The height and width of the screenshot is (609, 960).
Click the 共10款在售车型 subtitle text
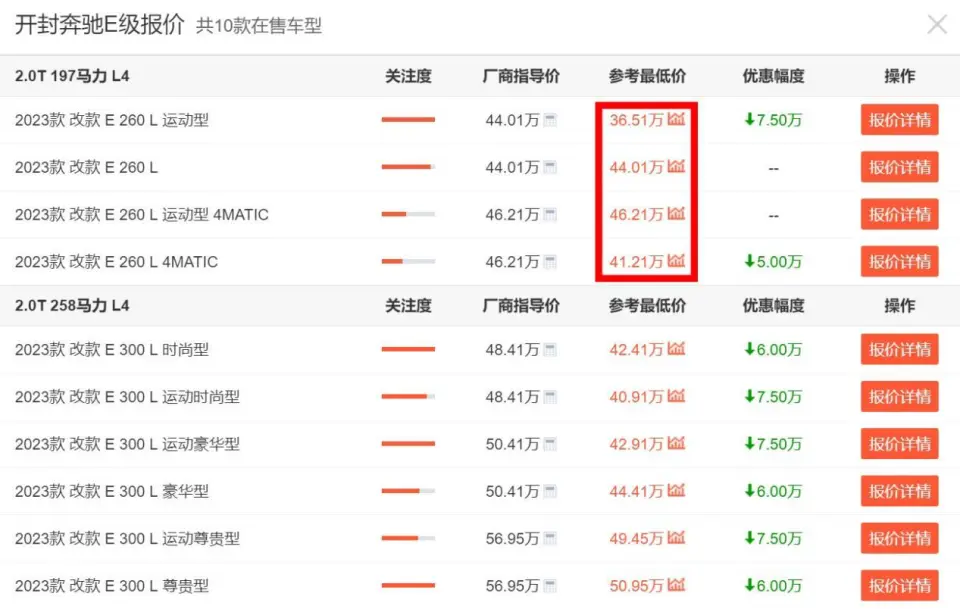[258, 26]
